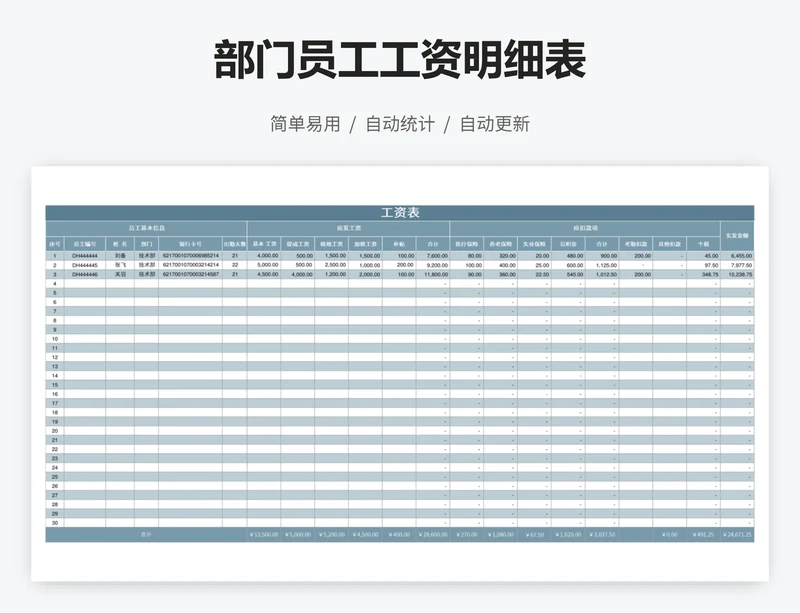
Task: Select footer net total ¥24,671.25
Action: [737, 535]
